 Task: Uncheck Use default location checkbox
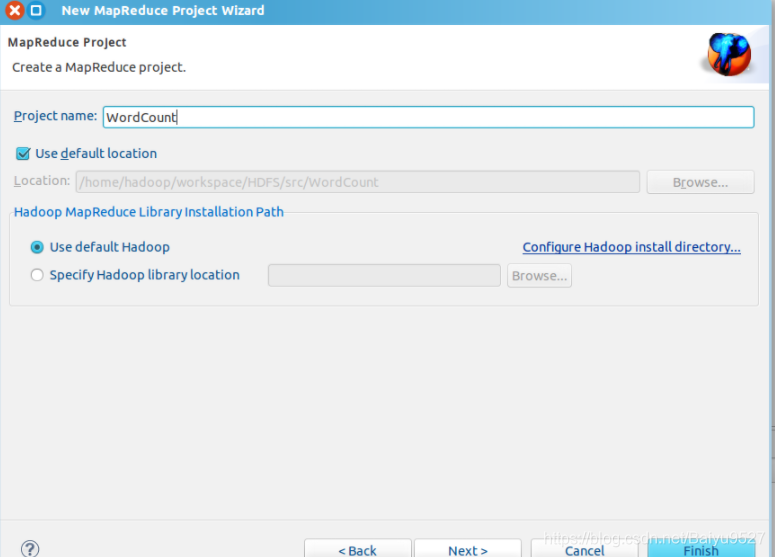[x=23, y=154]
